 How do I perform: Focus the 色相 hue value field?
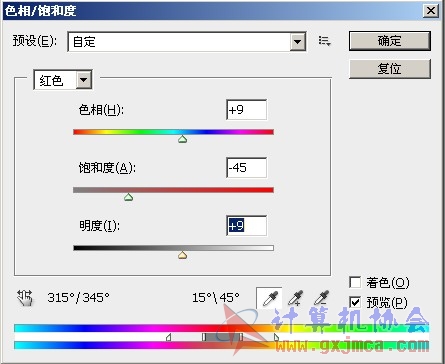coord(246,110)
